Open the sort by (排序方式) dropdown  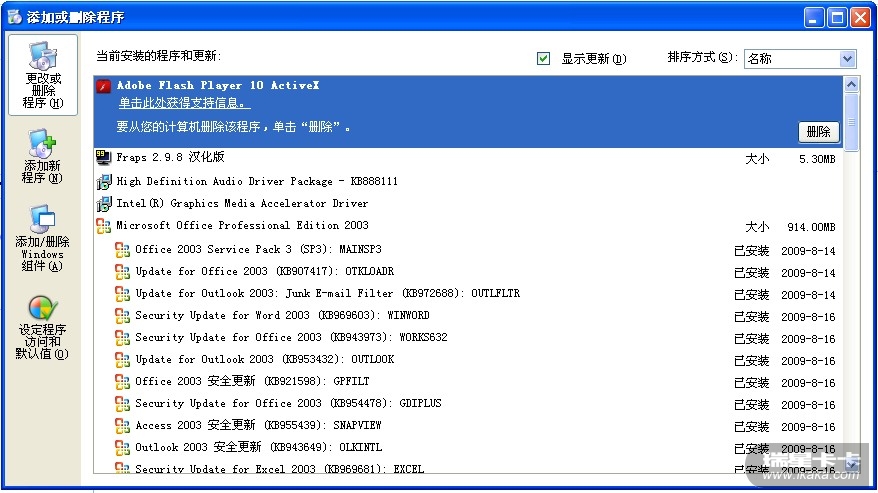800,58
